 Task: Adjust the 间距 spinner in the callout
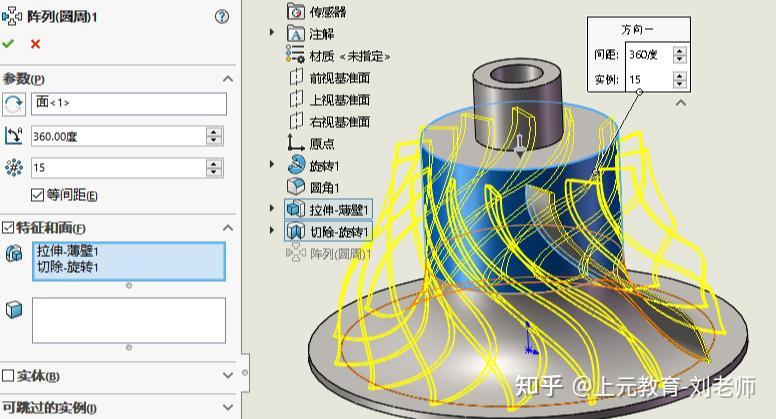coord(680,54)
